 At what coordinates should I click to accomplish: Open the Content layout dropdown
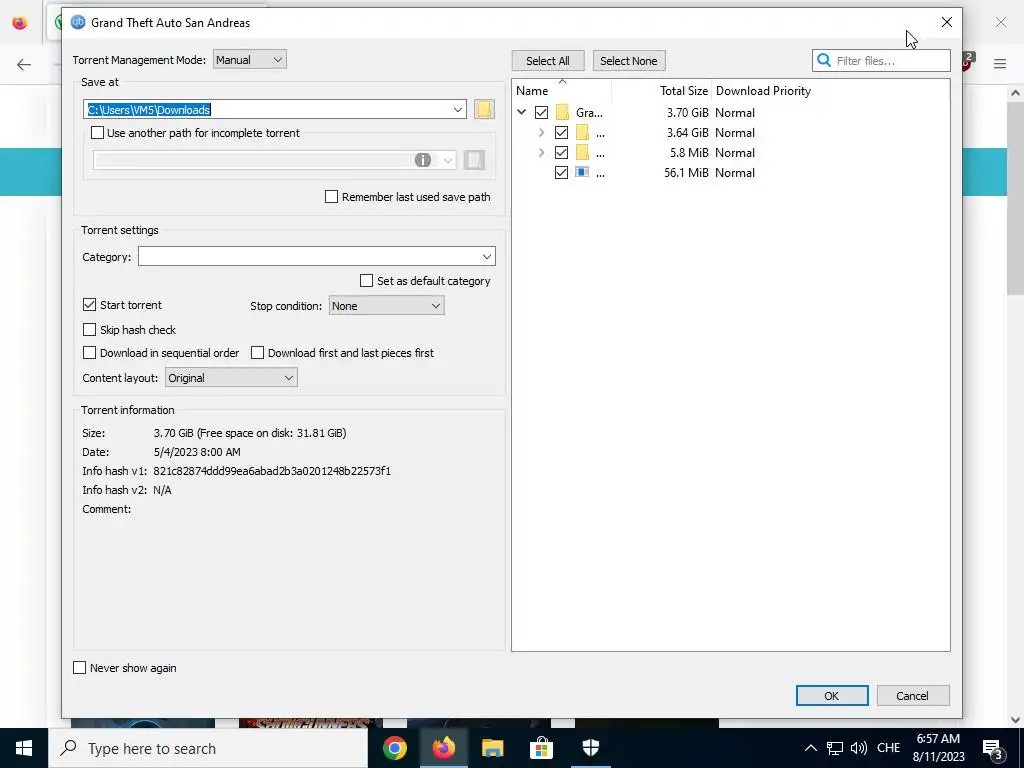coord(231,377)
